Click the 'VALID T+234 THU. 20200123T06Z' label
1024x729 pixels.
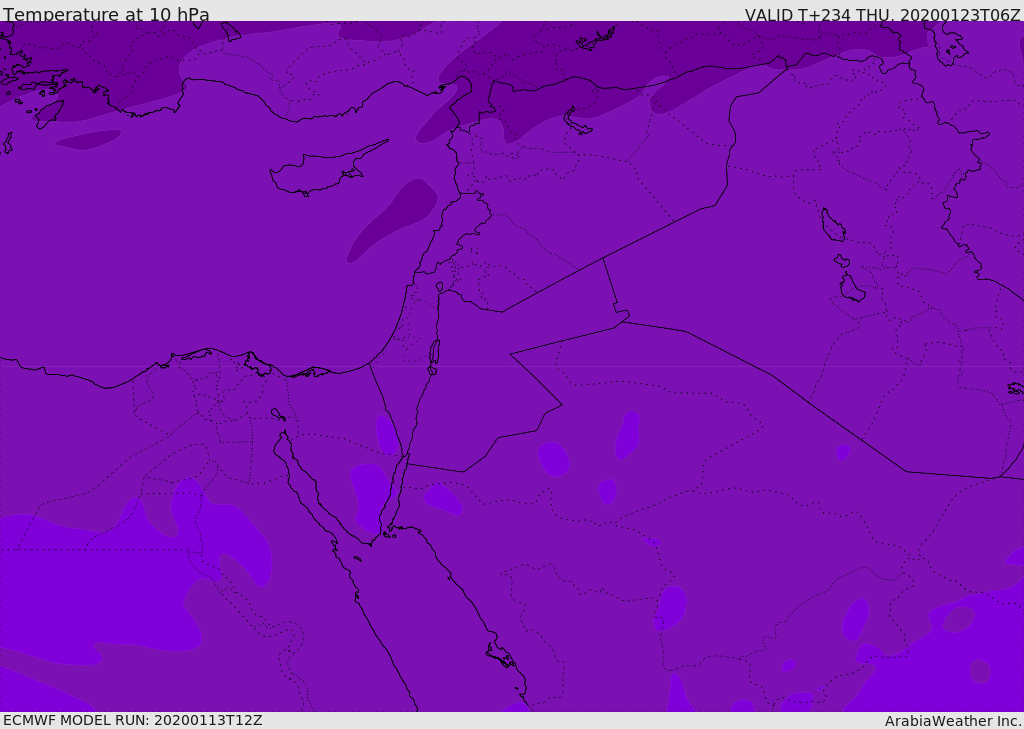coord(882,14)
